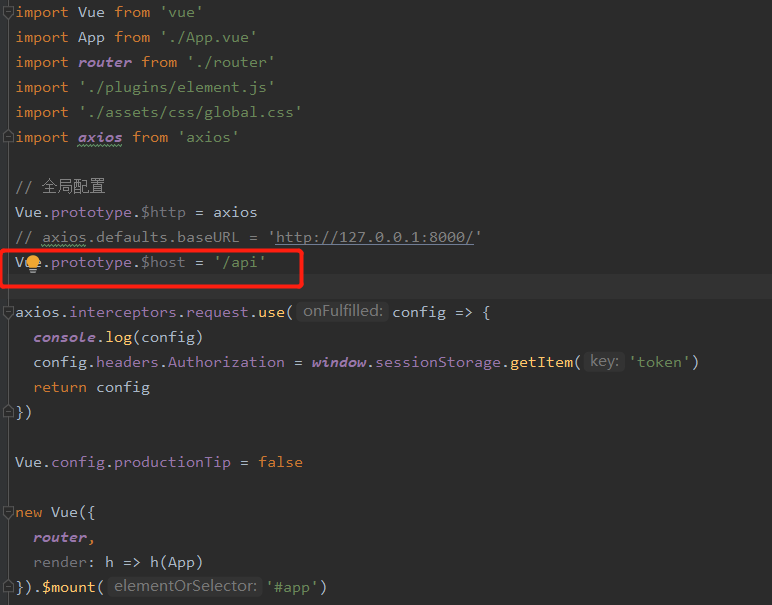Open the http://127.0.0.1:8000/ link in comment
Viewport: 772px width, 605px height.
click(x=374, y=237)
